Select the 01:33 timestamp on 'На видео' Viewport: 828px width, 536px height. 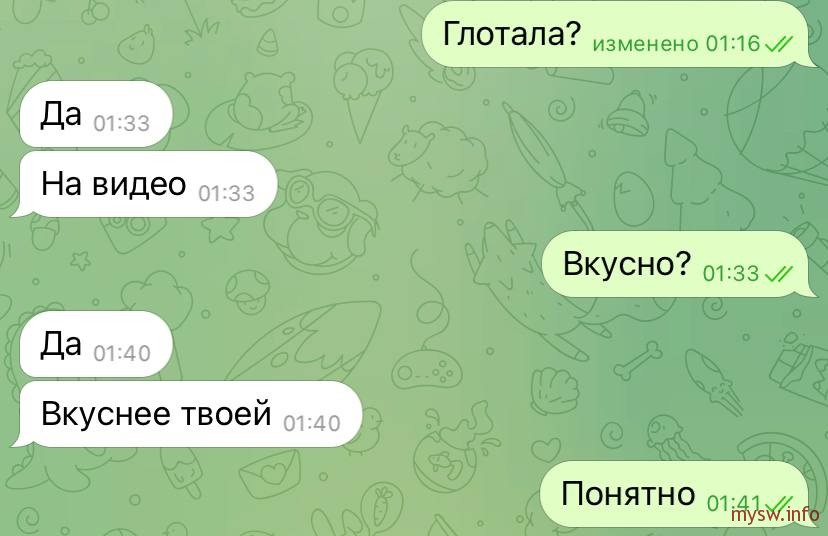point(227,193)
